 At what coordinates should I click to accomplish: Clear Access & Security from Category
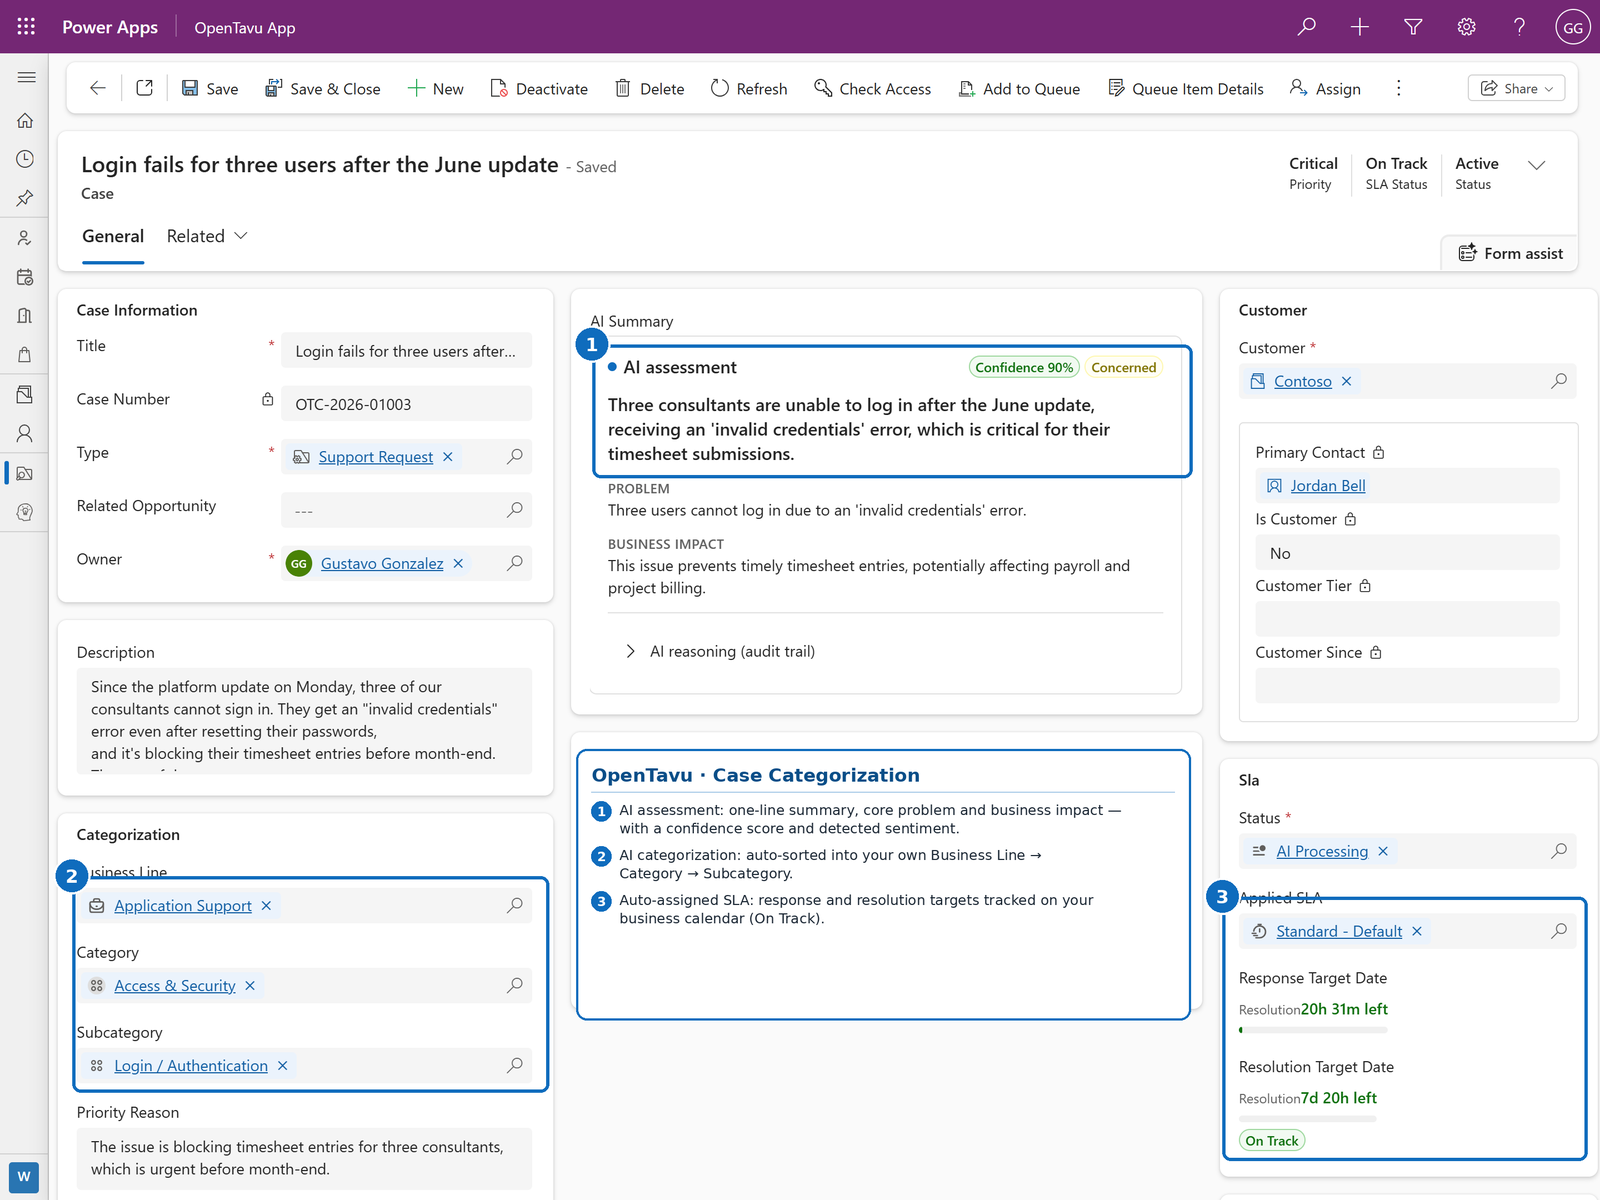point(250,986)
